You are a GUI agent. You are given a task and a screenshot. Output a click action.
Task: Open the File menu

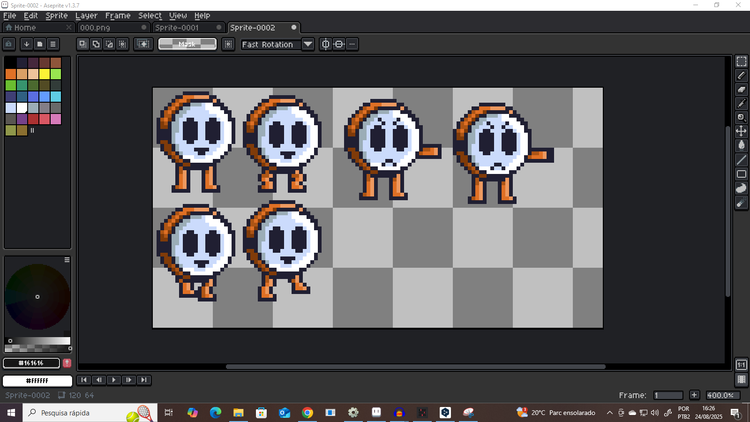pos(10,15)
